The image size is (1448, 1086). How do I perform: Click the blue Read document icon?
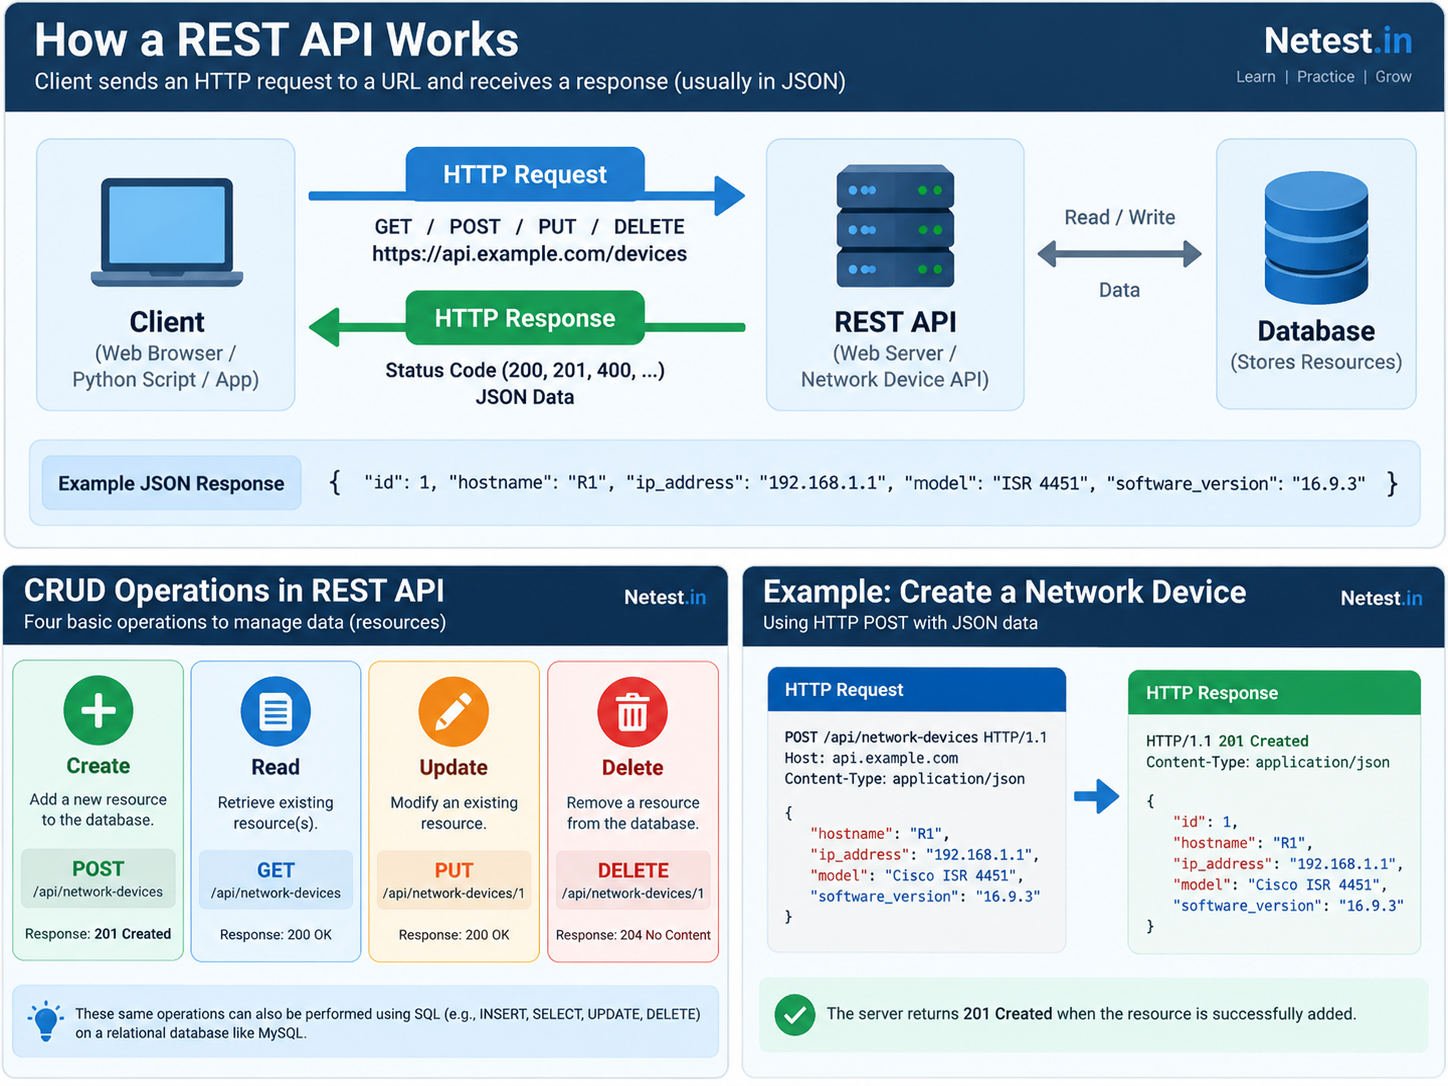pyautogui.click(x=276, y=712)
